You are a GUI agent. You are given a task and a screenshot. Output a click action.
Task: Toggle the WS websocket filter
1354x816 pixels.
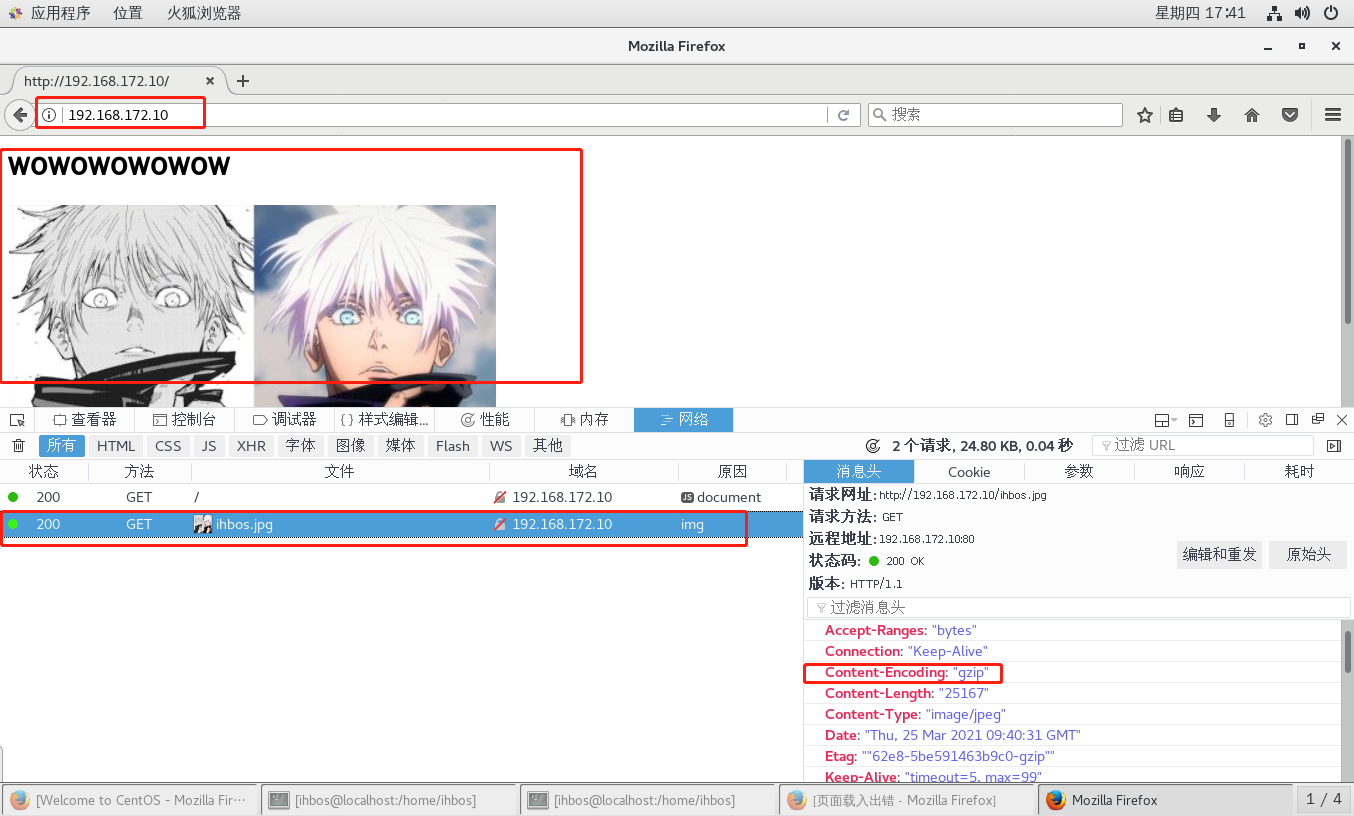click(x=501, y=446)
